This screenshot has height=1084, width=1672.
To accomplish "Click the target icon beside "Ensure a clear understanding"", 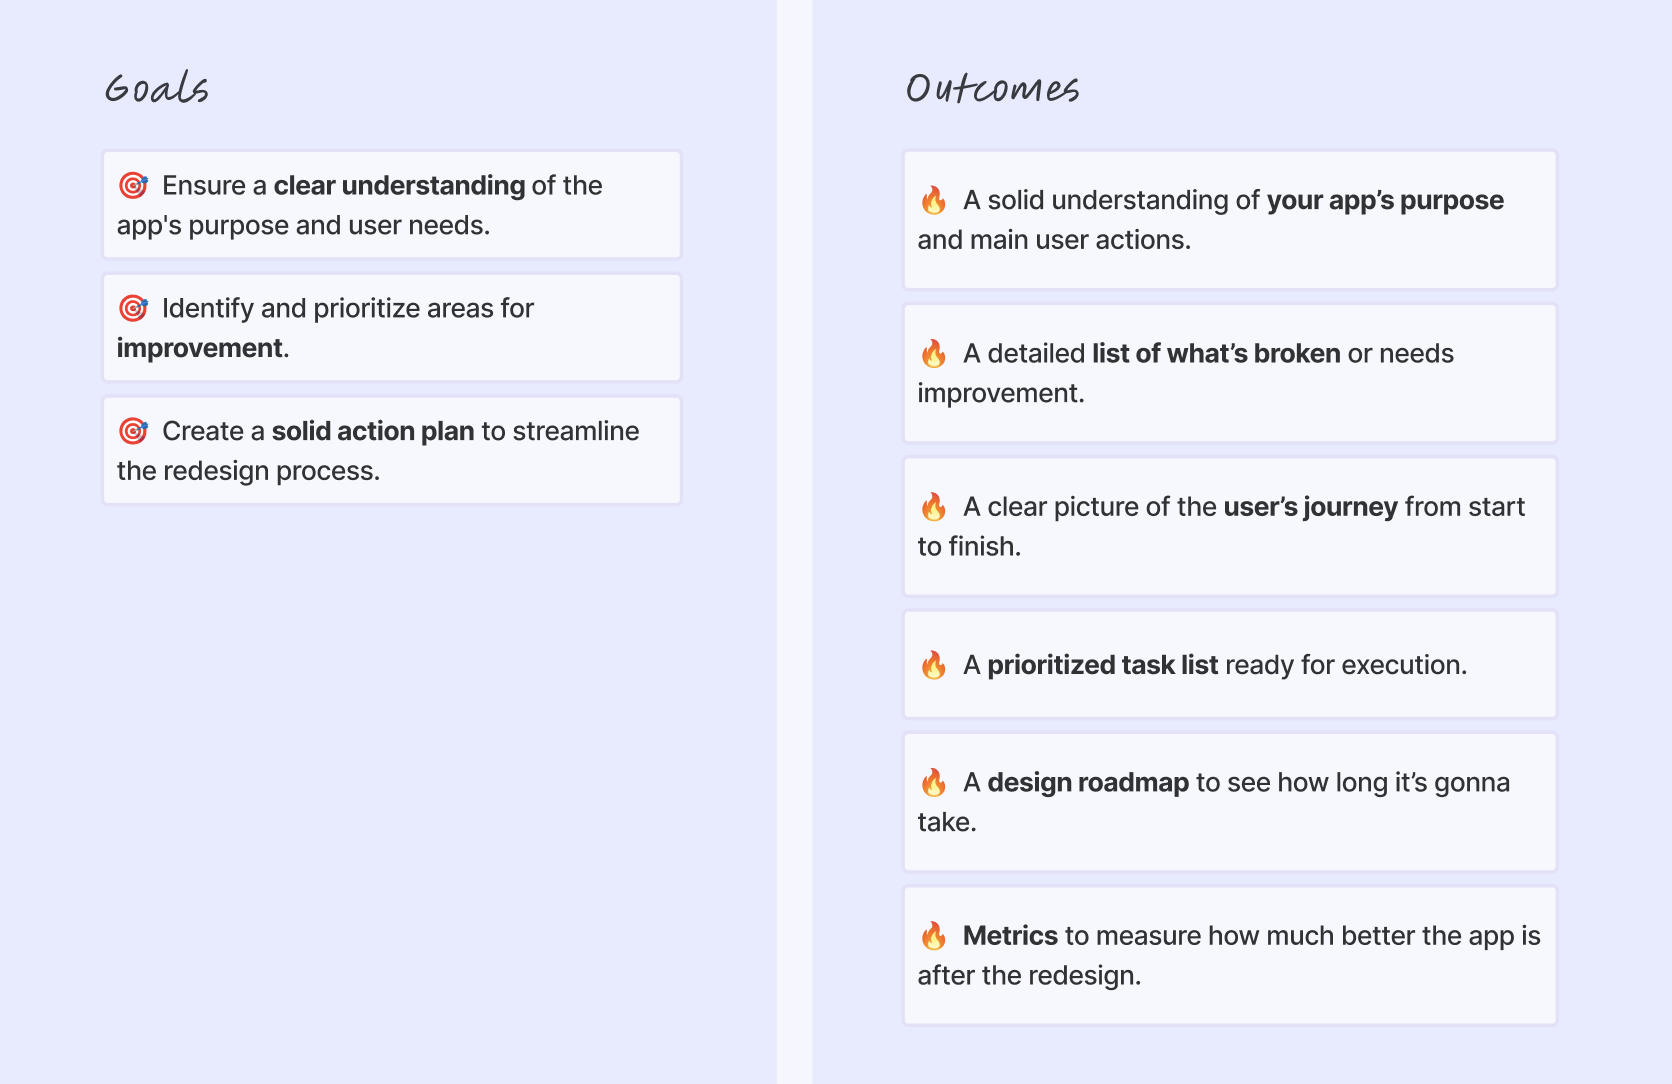I will tap(133, 186).
